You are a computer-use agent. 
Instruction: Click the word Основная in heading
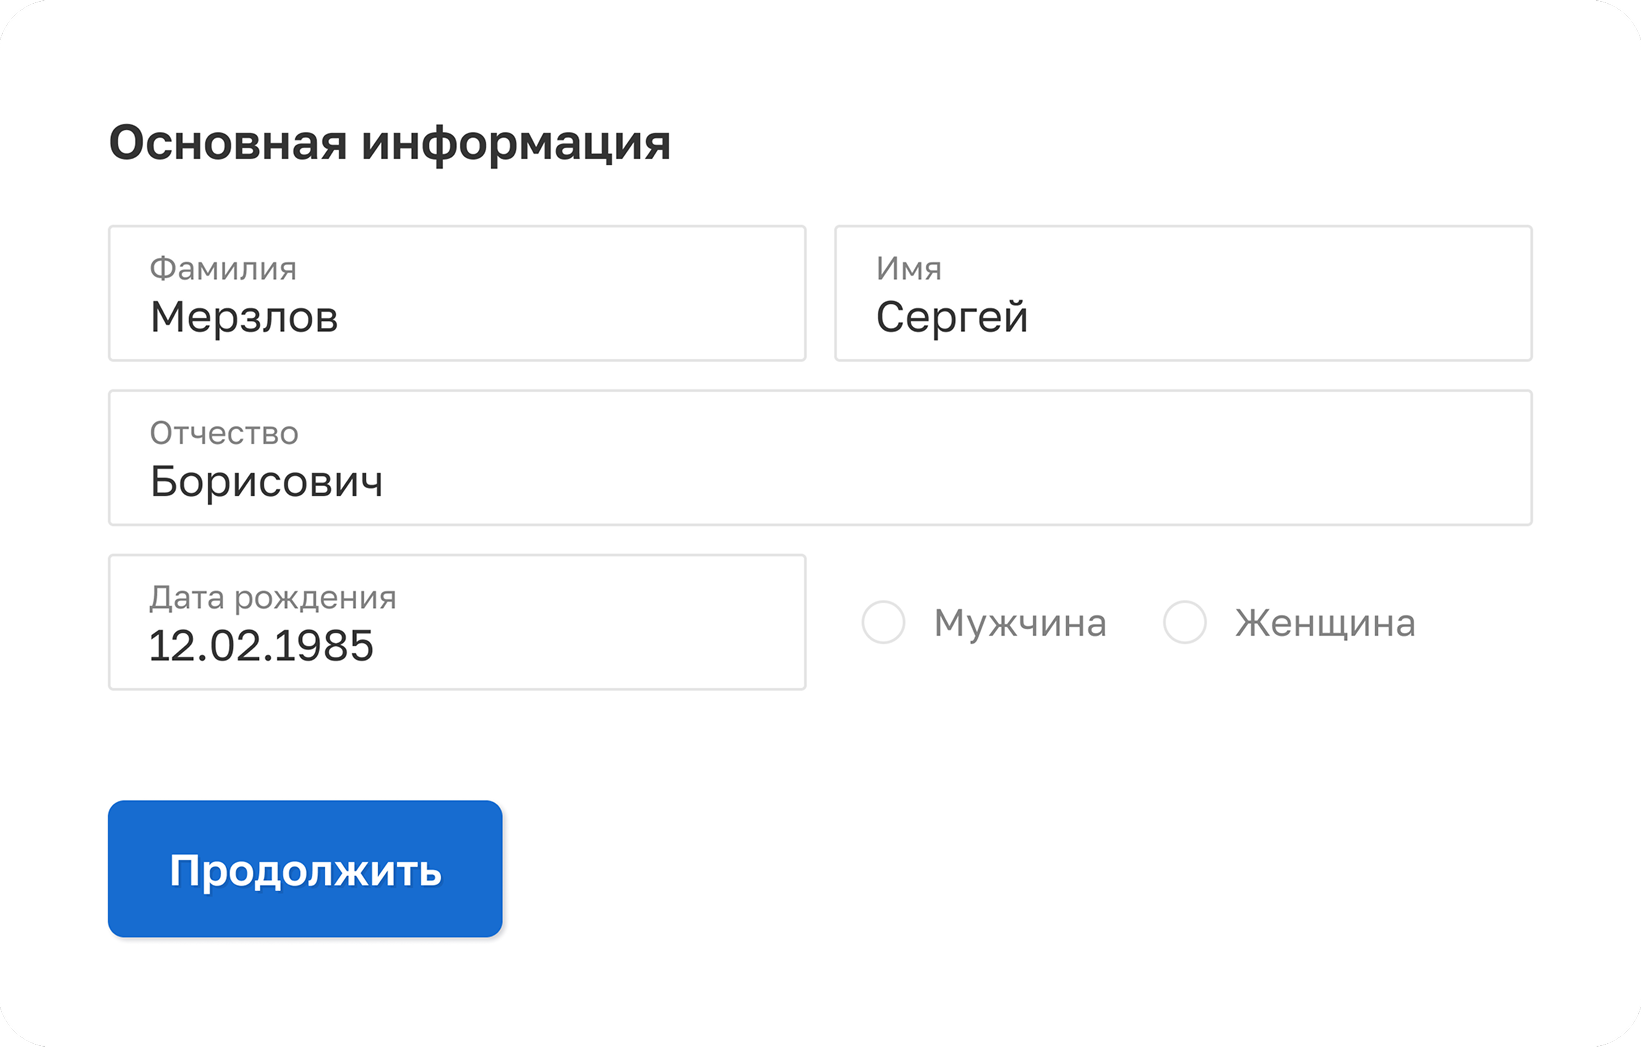pyautogui.click(x=228, y=143)
